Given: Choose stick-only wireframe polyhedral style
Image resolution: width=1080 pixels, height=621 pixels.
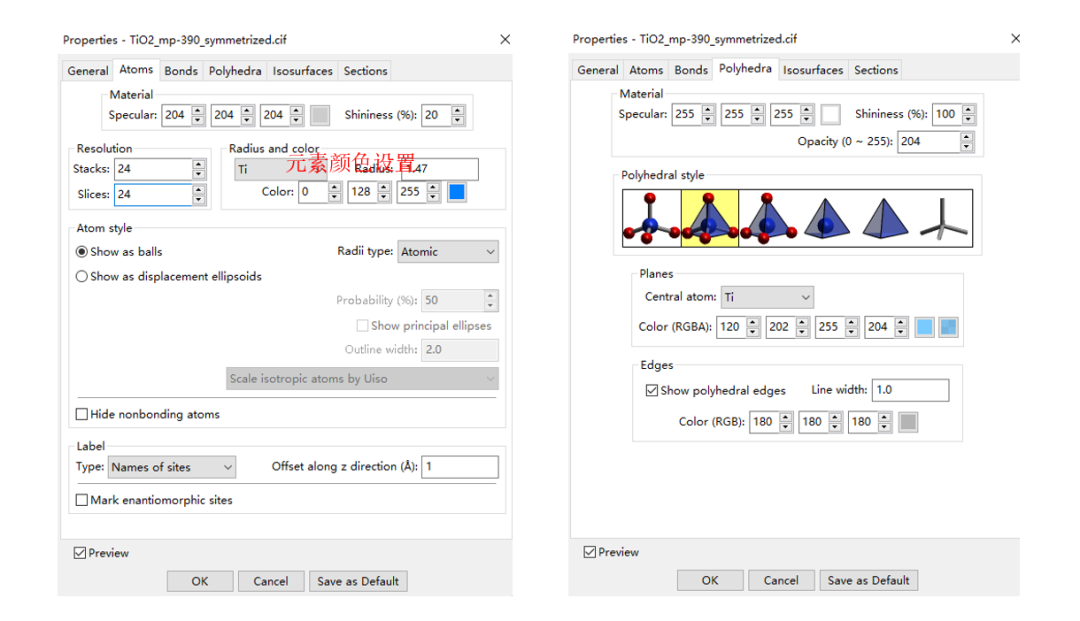Looking at the screenshot, I should pos(944,219).
